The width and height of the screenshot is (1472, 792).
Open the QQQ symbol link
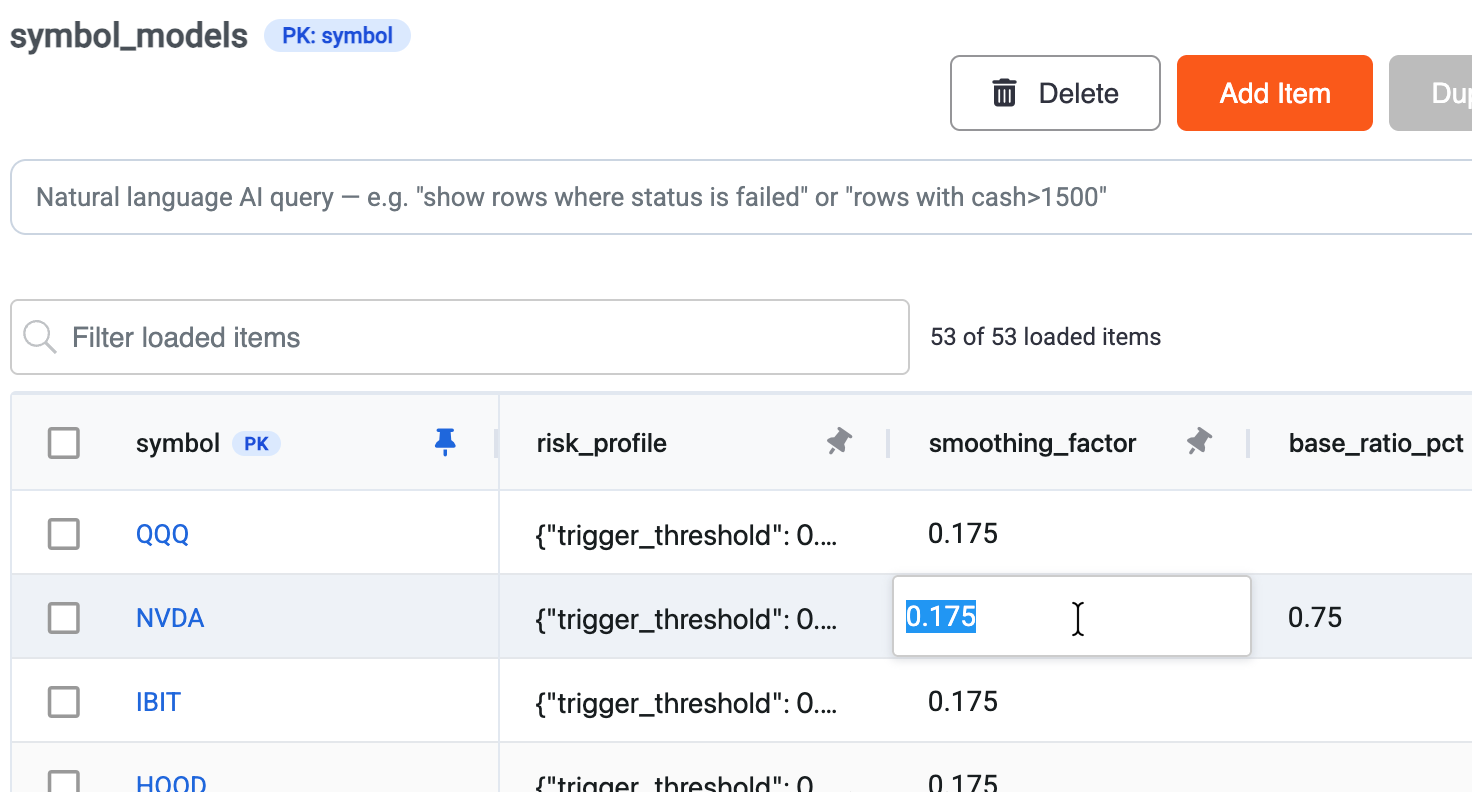(162, 534)
